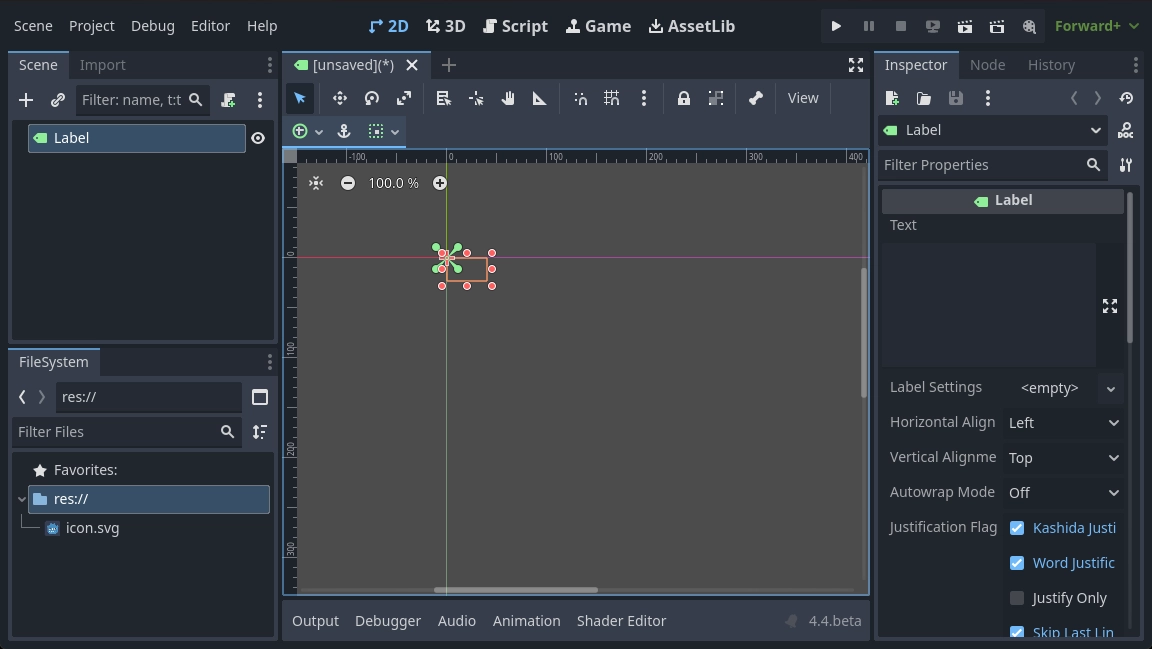Click the Add Child Node plus icon
The width and height of the screenshot is (1152, 649).
[26, 99]
